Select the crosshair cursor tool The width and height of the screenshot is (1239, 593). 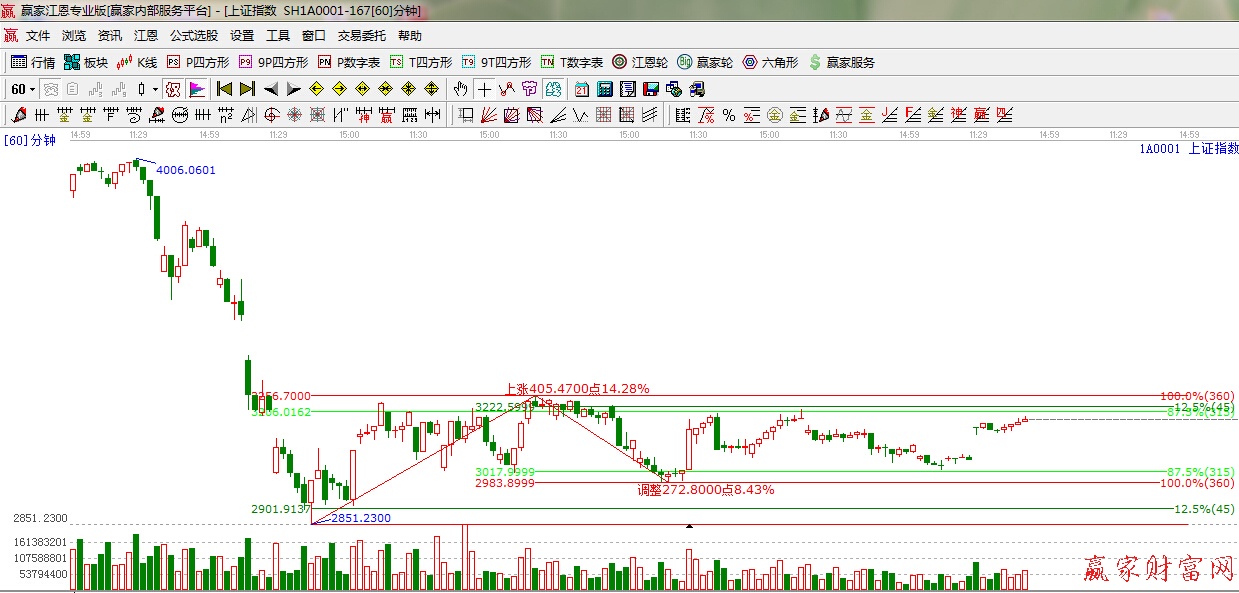484,89
